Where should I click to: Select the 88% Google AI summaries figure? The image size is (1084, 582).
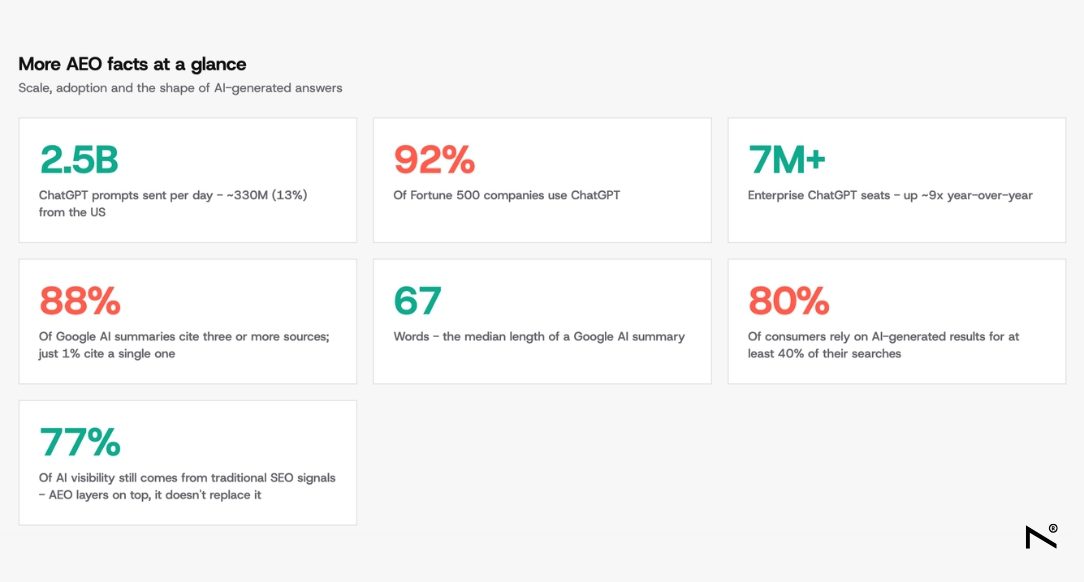pos(80,301)
